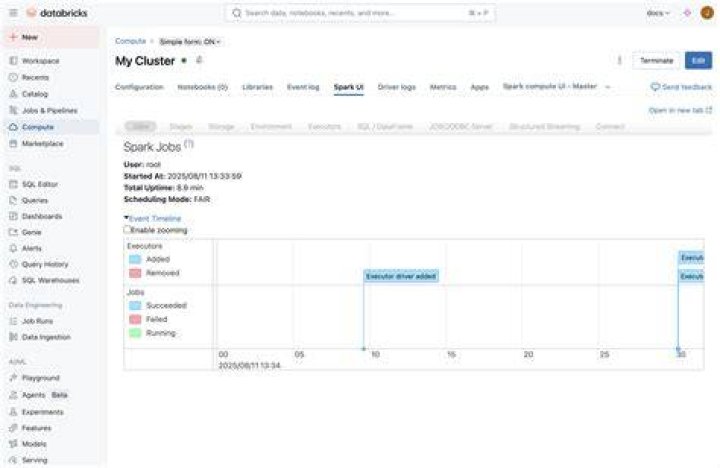Expand the Spark compute UI - Master dropdown

click(x=608, y=87)
